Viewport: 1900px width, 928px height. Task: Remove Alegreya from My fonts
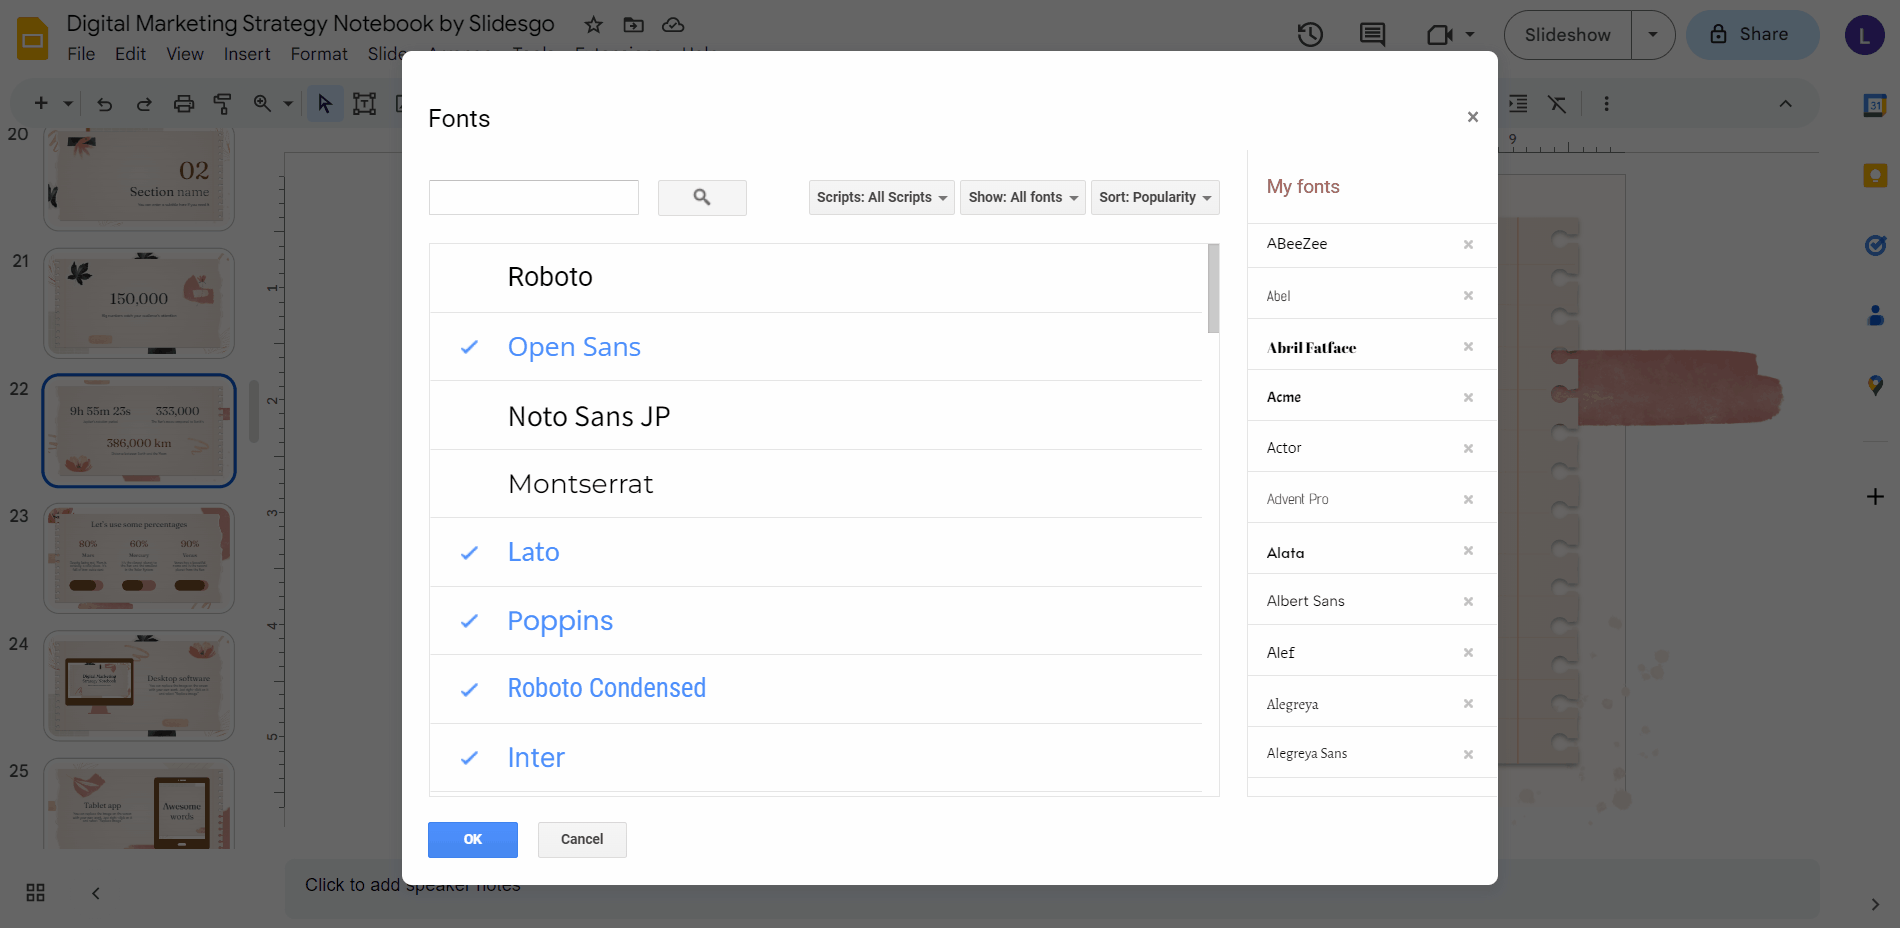1468,703
